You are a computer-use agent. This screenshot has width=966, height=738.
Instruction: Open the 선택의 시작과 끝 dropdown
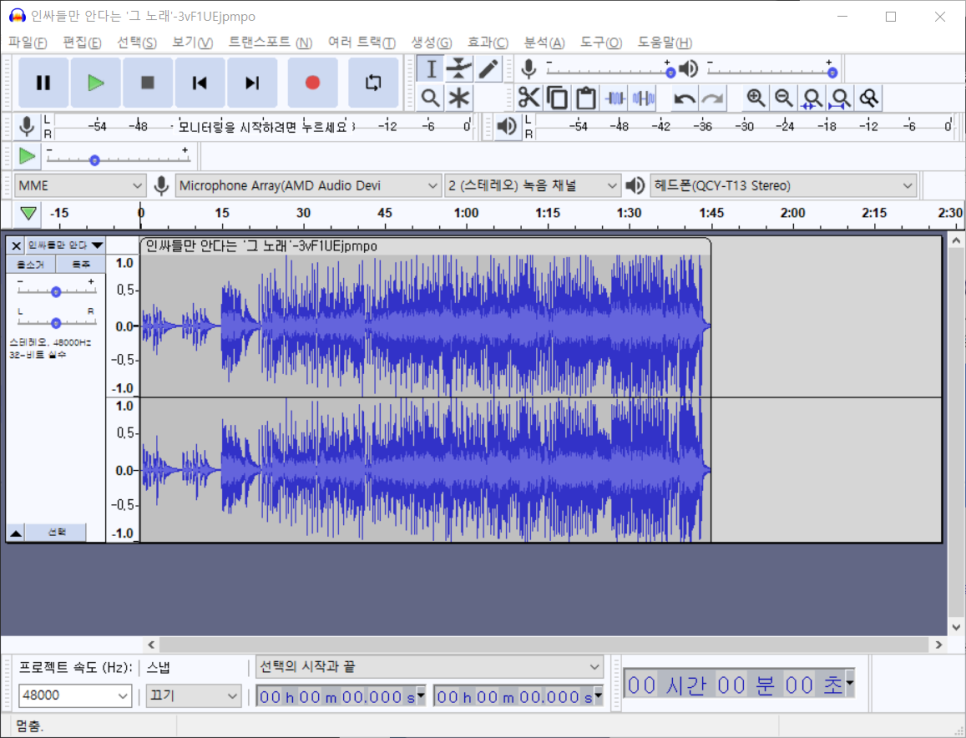[x=429, y=667]
